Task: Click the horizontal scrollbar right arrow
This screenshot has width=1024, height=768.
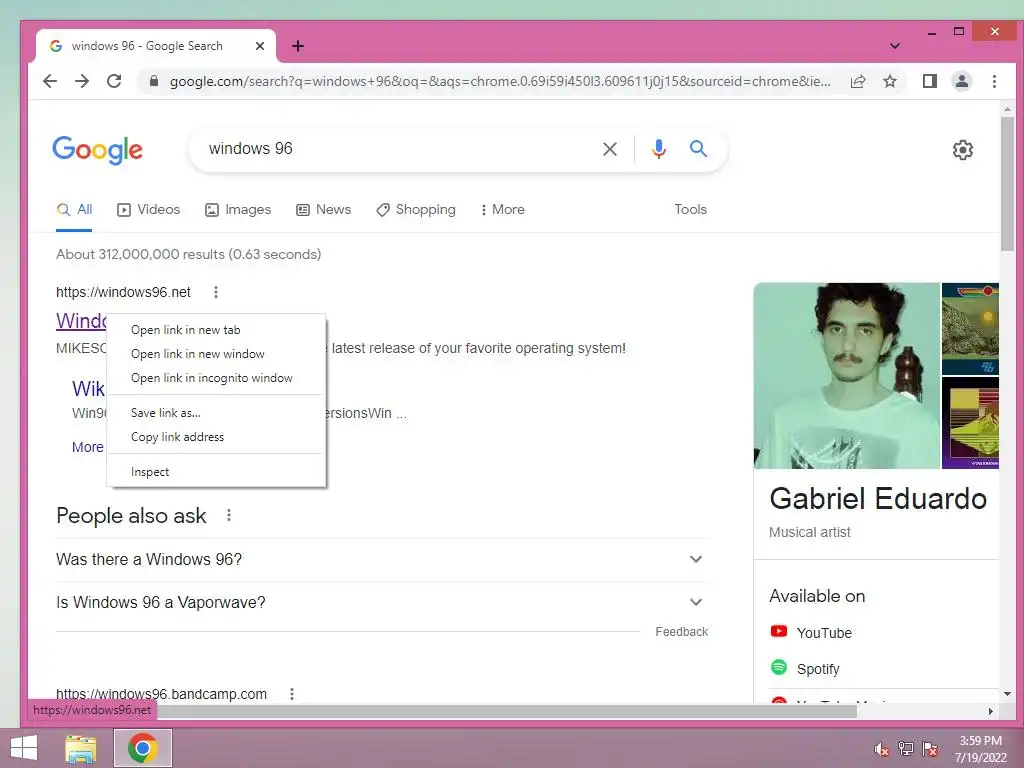Action: click(991, 711)
